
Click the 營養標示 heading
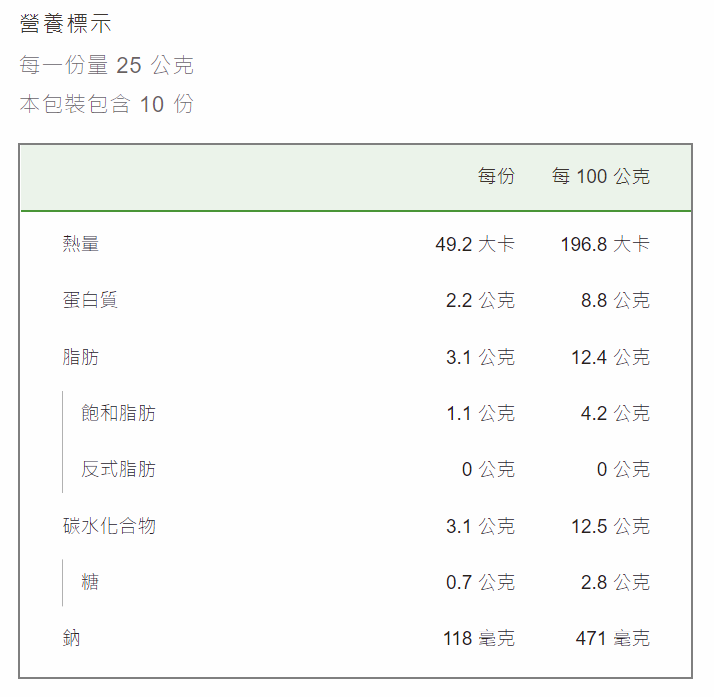pos(66,24)
